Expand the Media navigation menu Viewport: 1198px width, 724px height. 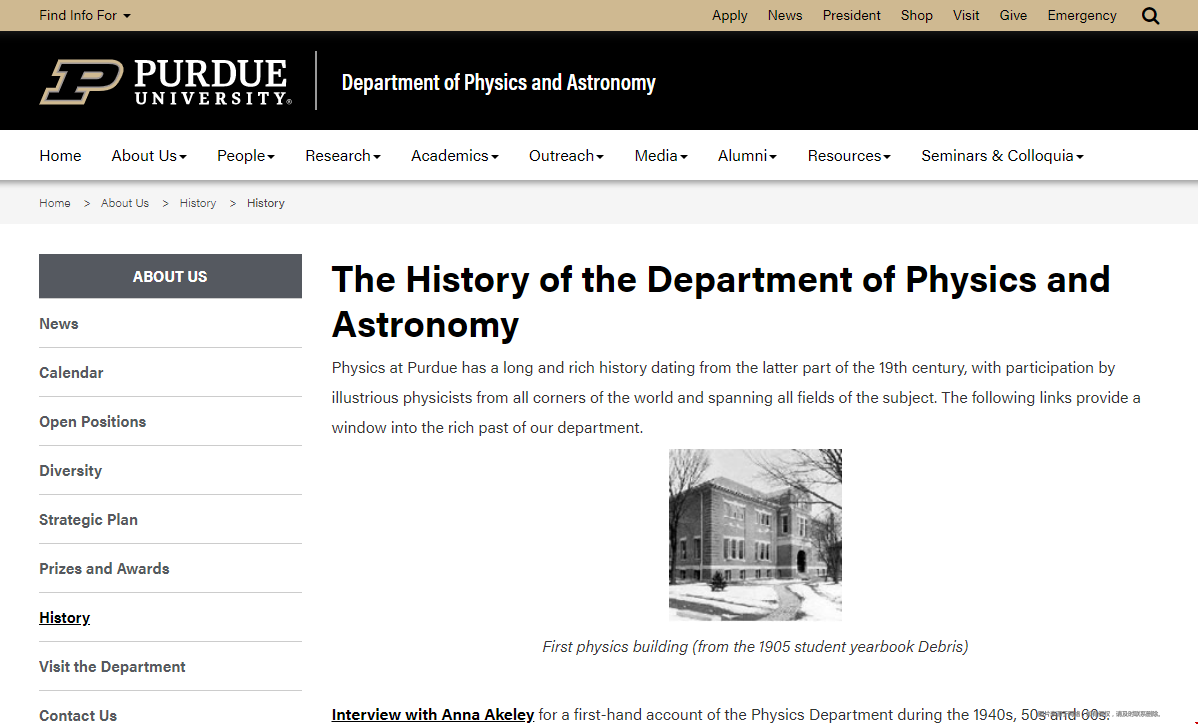661,156
